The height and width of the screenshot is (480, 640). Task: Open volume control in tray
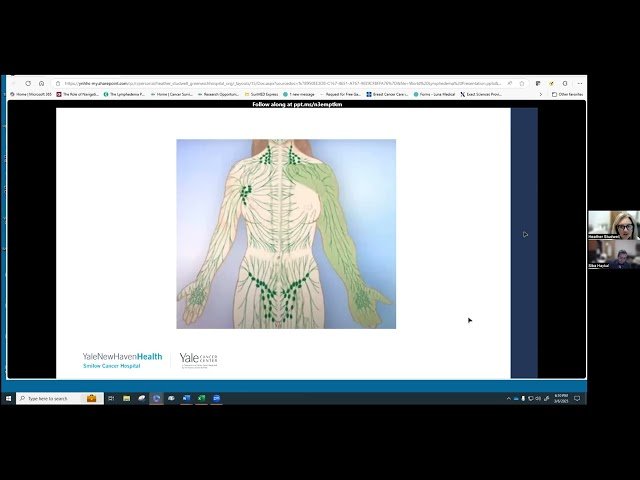click(538, 398)
